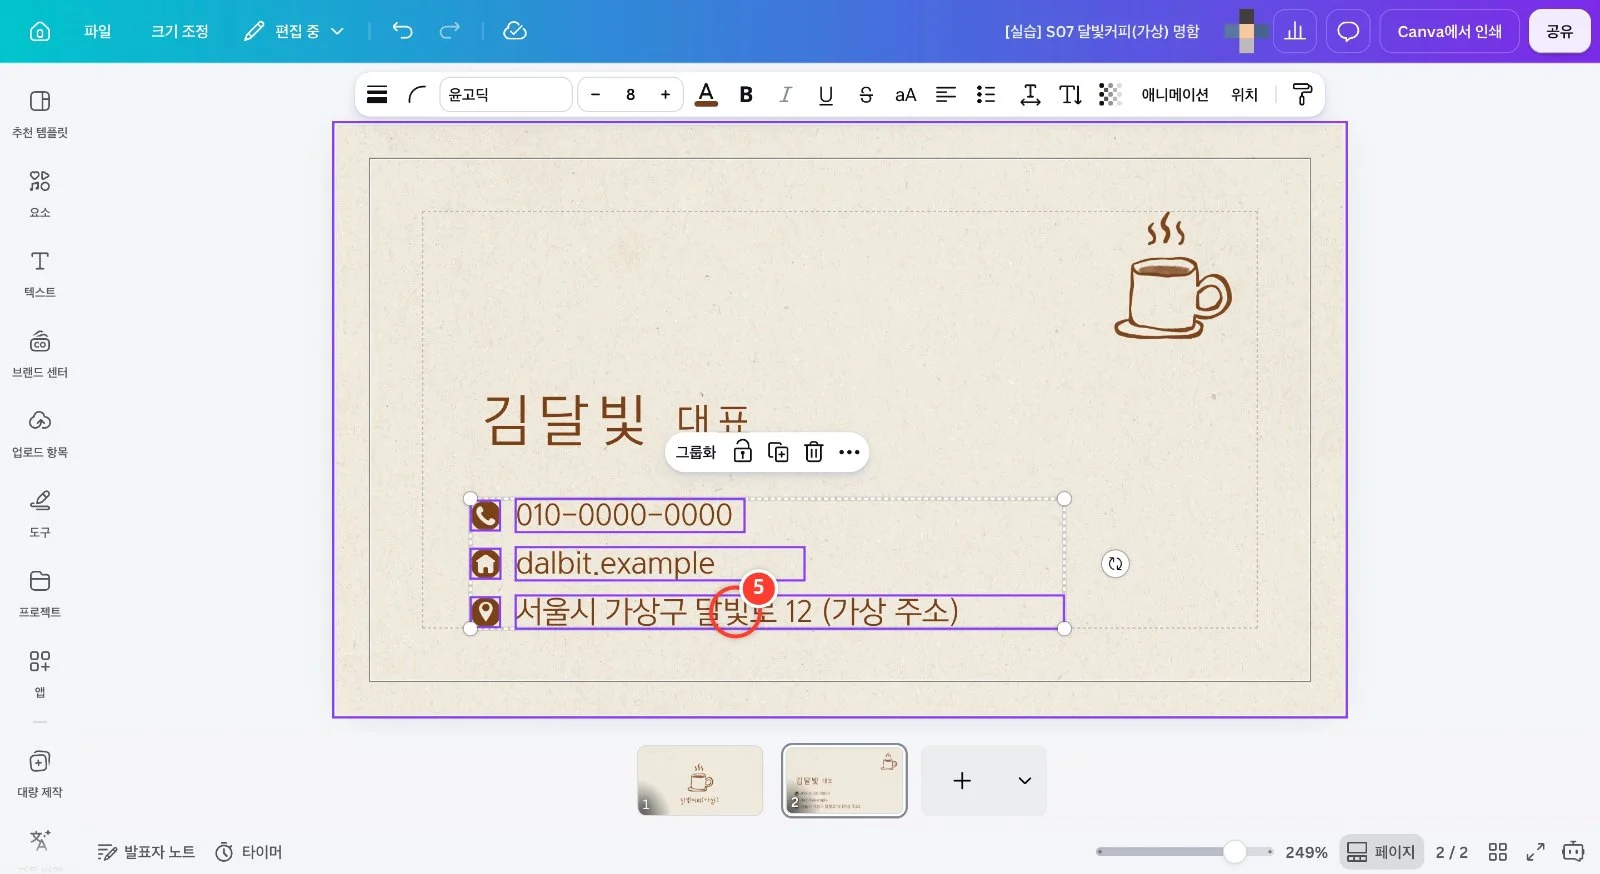Select the coffee cup illustration

pyautogui.click(x=1173, y=276)
